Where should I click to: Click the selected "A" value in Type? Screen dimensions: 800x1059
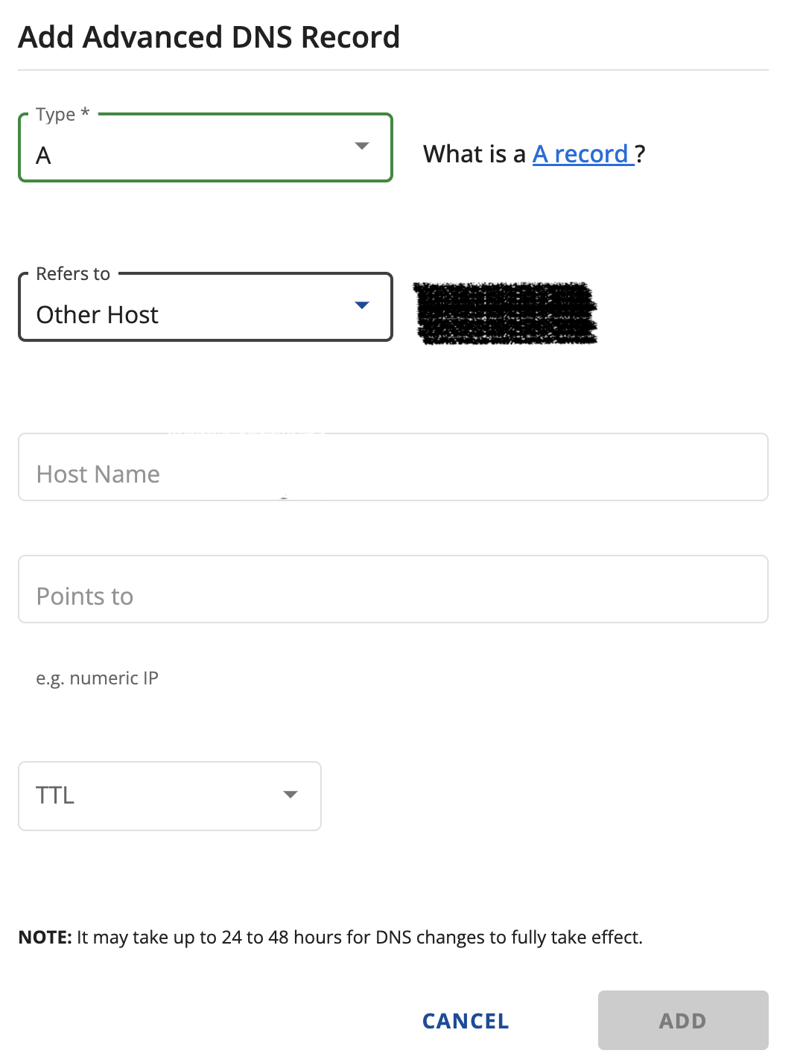[43, 155]
